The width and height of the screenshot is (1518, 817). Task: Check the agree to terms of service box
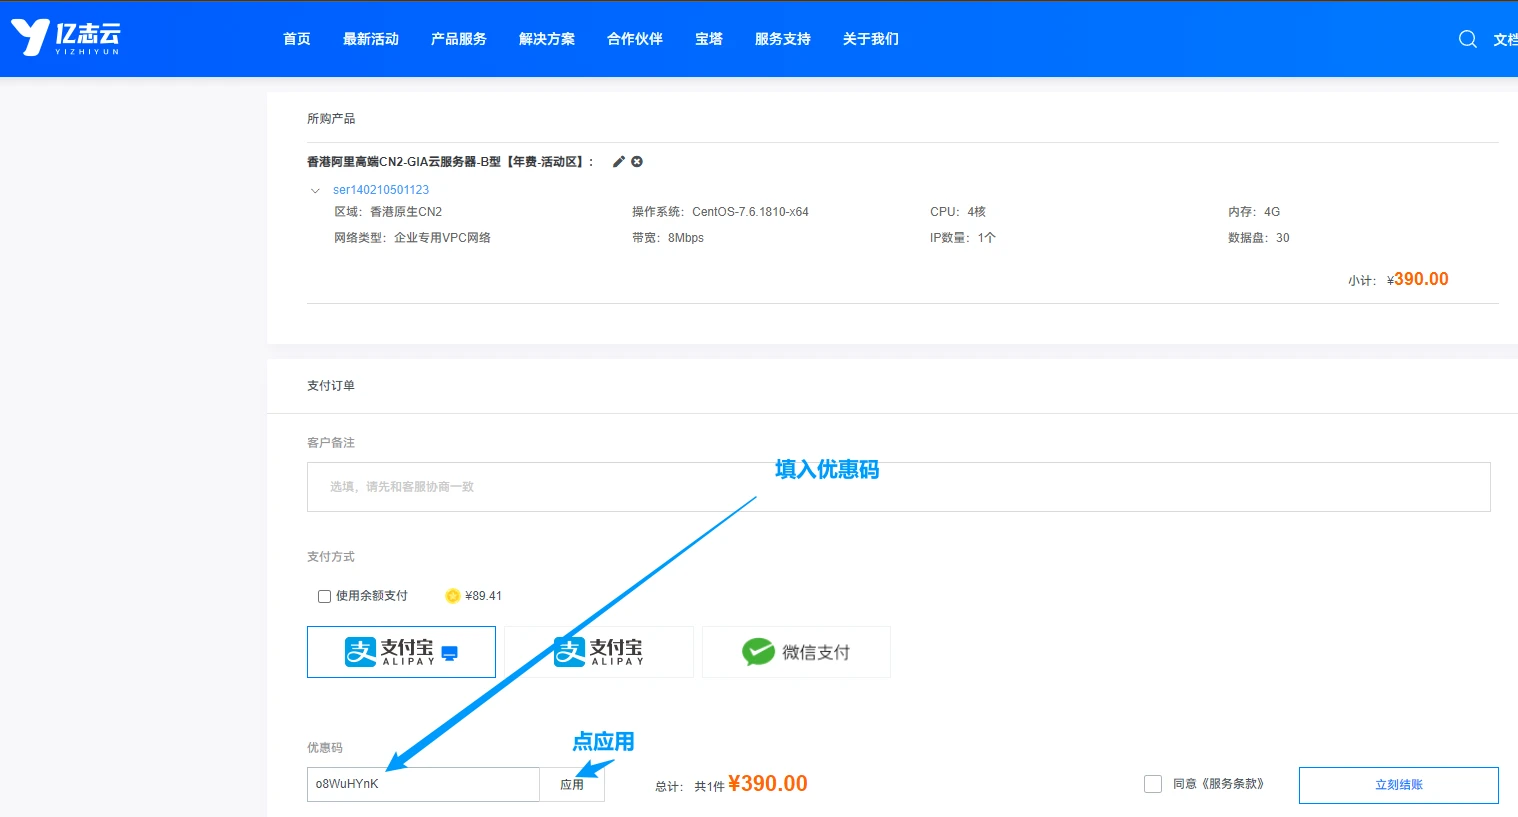click(1153, 784)
